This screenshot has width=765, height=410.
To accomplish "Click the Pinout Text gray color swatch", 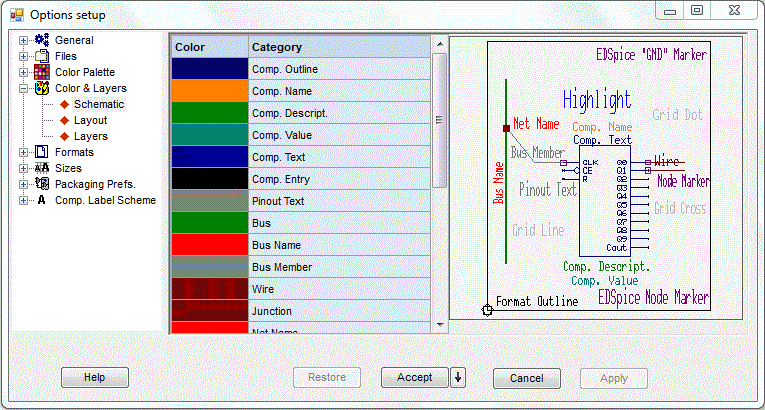I will point(210,201).
